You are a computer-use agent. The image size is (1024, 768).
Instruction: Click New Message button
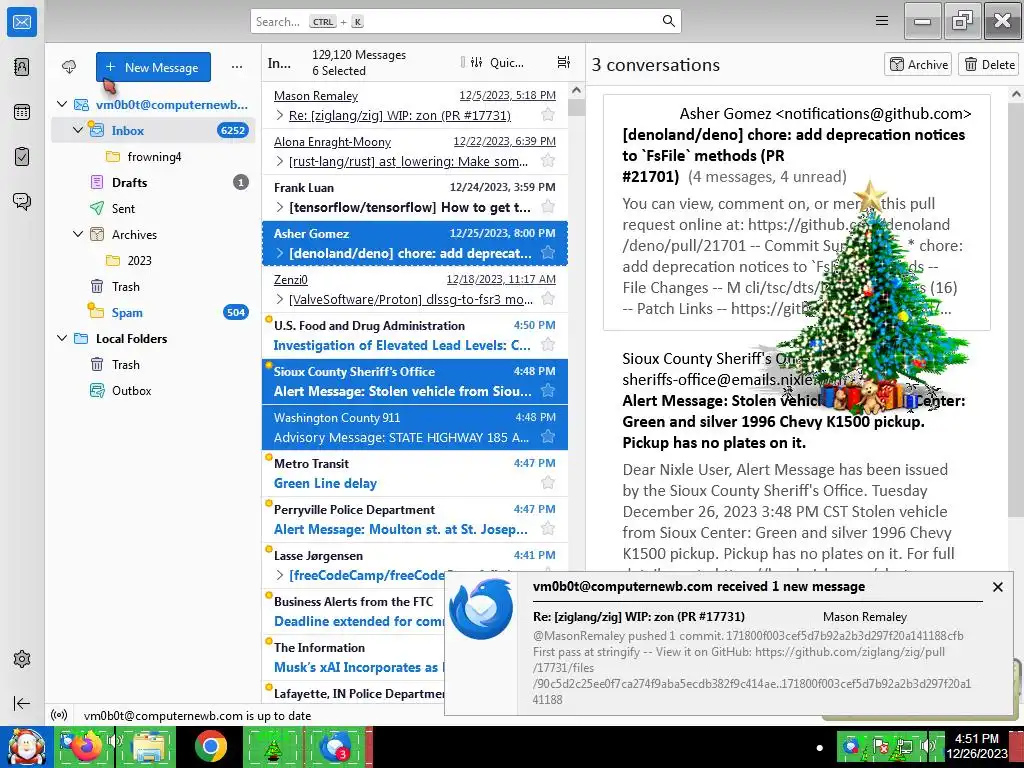(153, 67)
